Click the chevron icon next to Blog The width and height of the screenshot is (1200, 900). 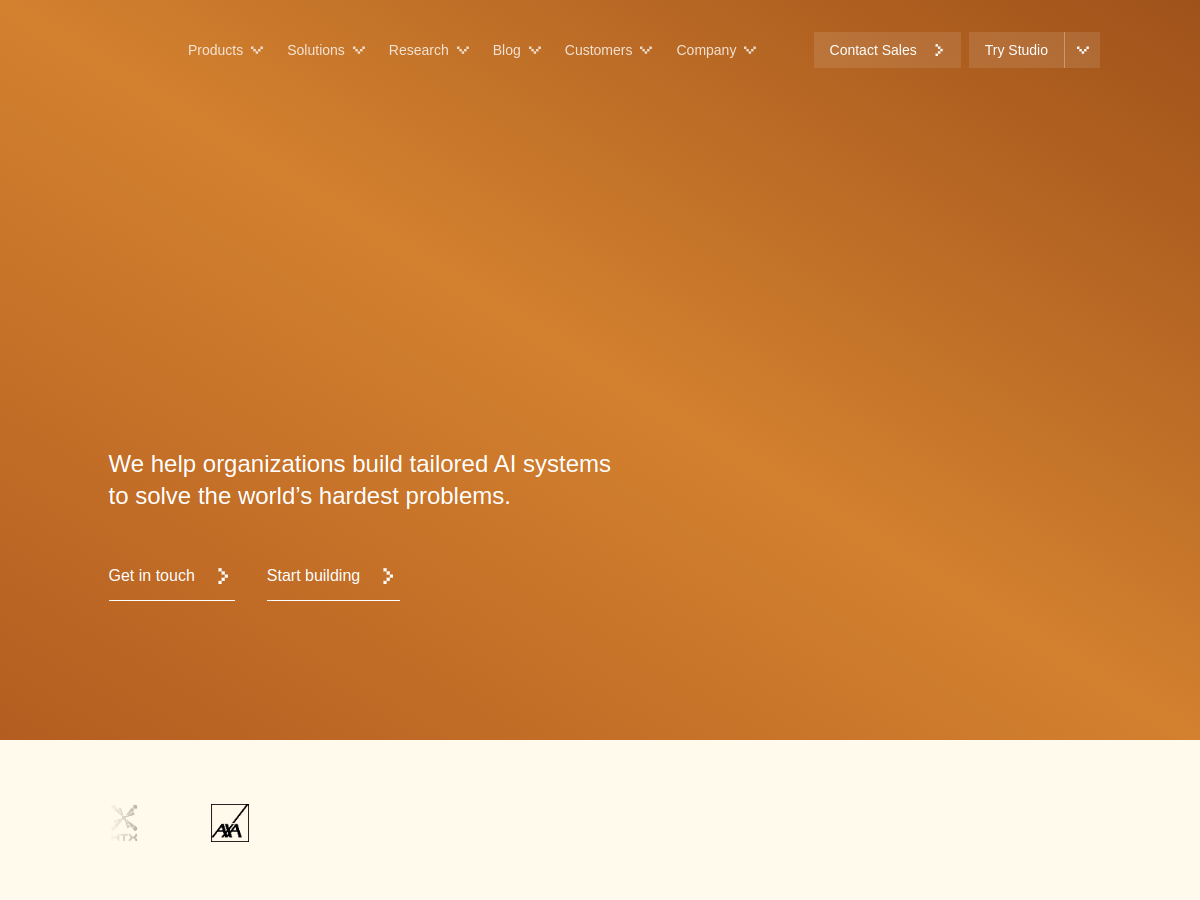(534, 50)
